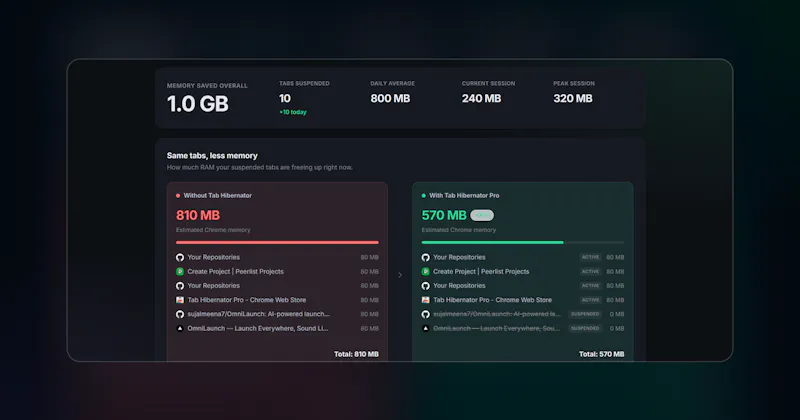Click 'Estimated Chrome memory' under 810 MB

point(213,230)
